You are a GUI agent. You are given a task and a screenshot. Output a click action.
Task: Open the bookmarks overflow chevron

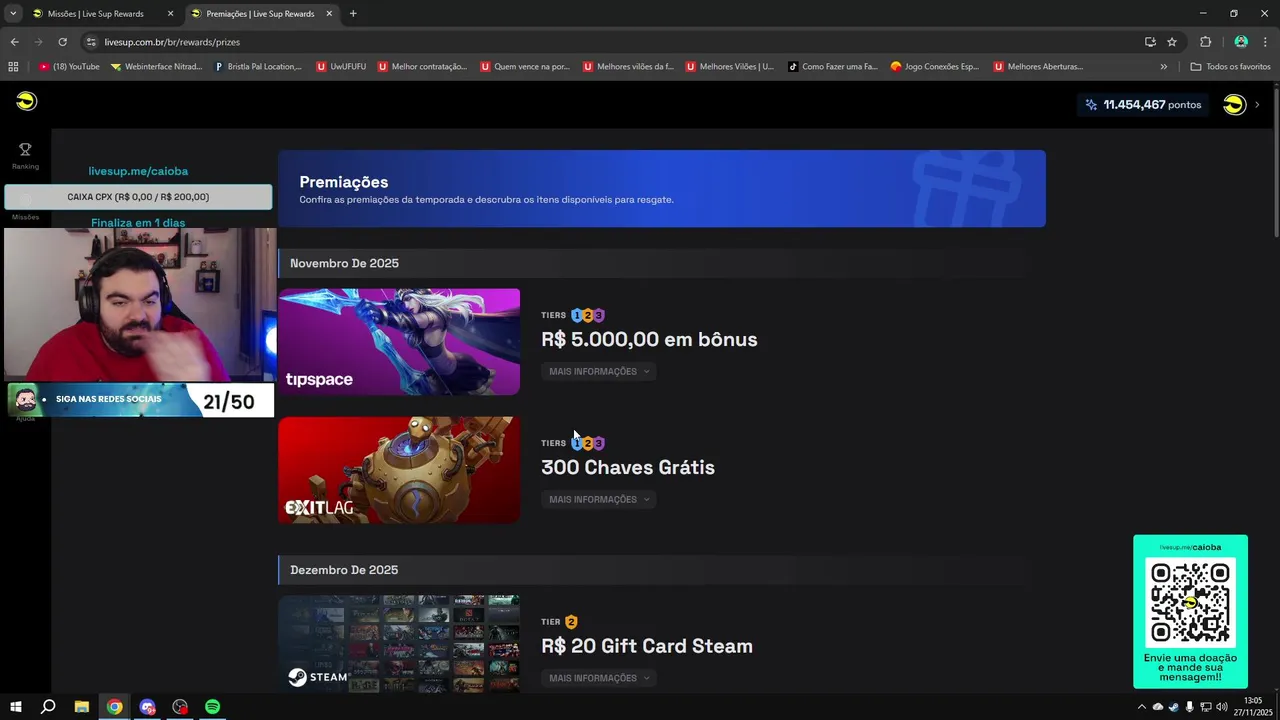(x=1163, y=67)
